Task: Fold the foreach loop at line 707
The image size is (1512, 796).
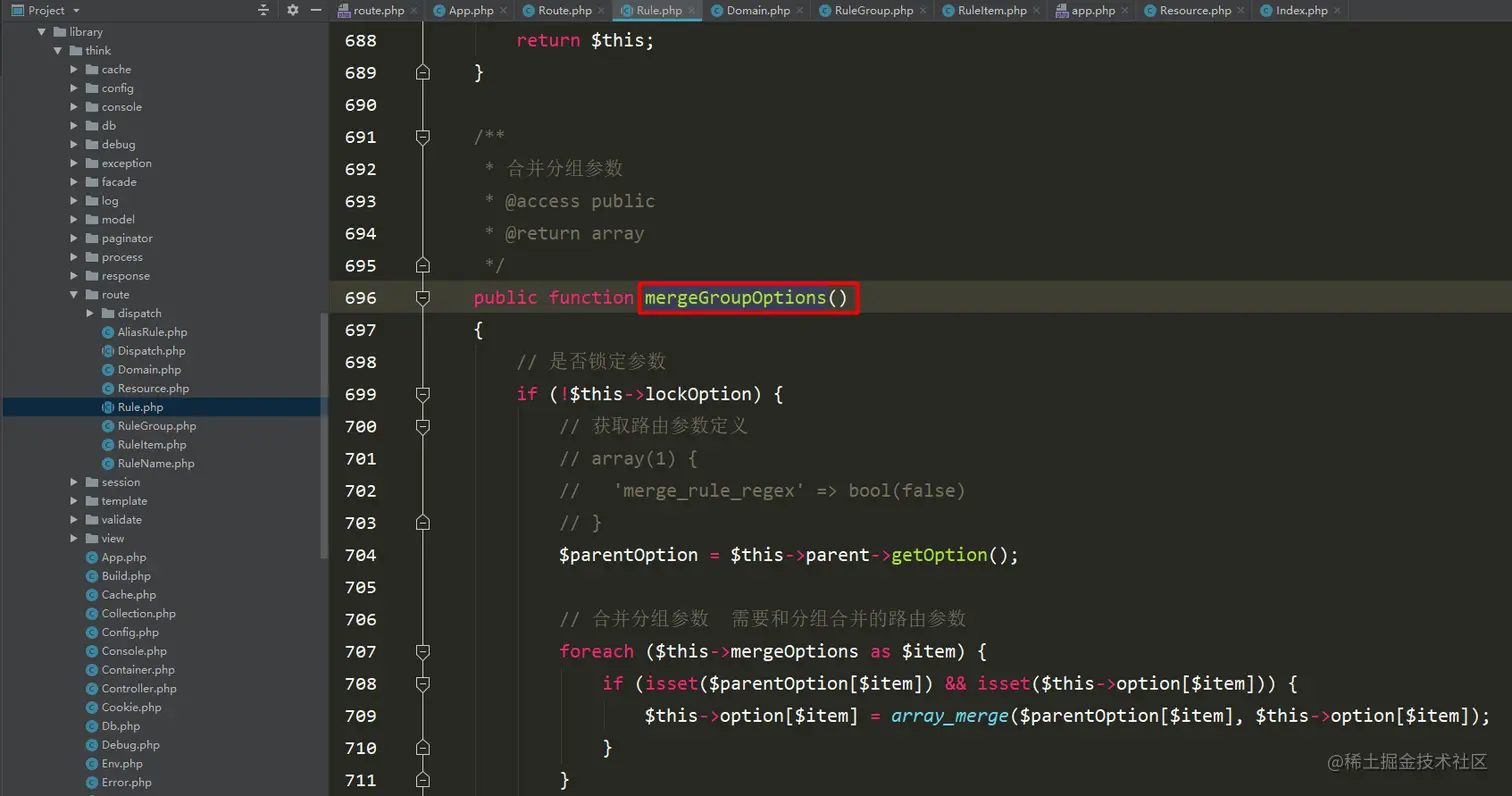Action: [423, 651]
